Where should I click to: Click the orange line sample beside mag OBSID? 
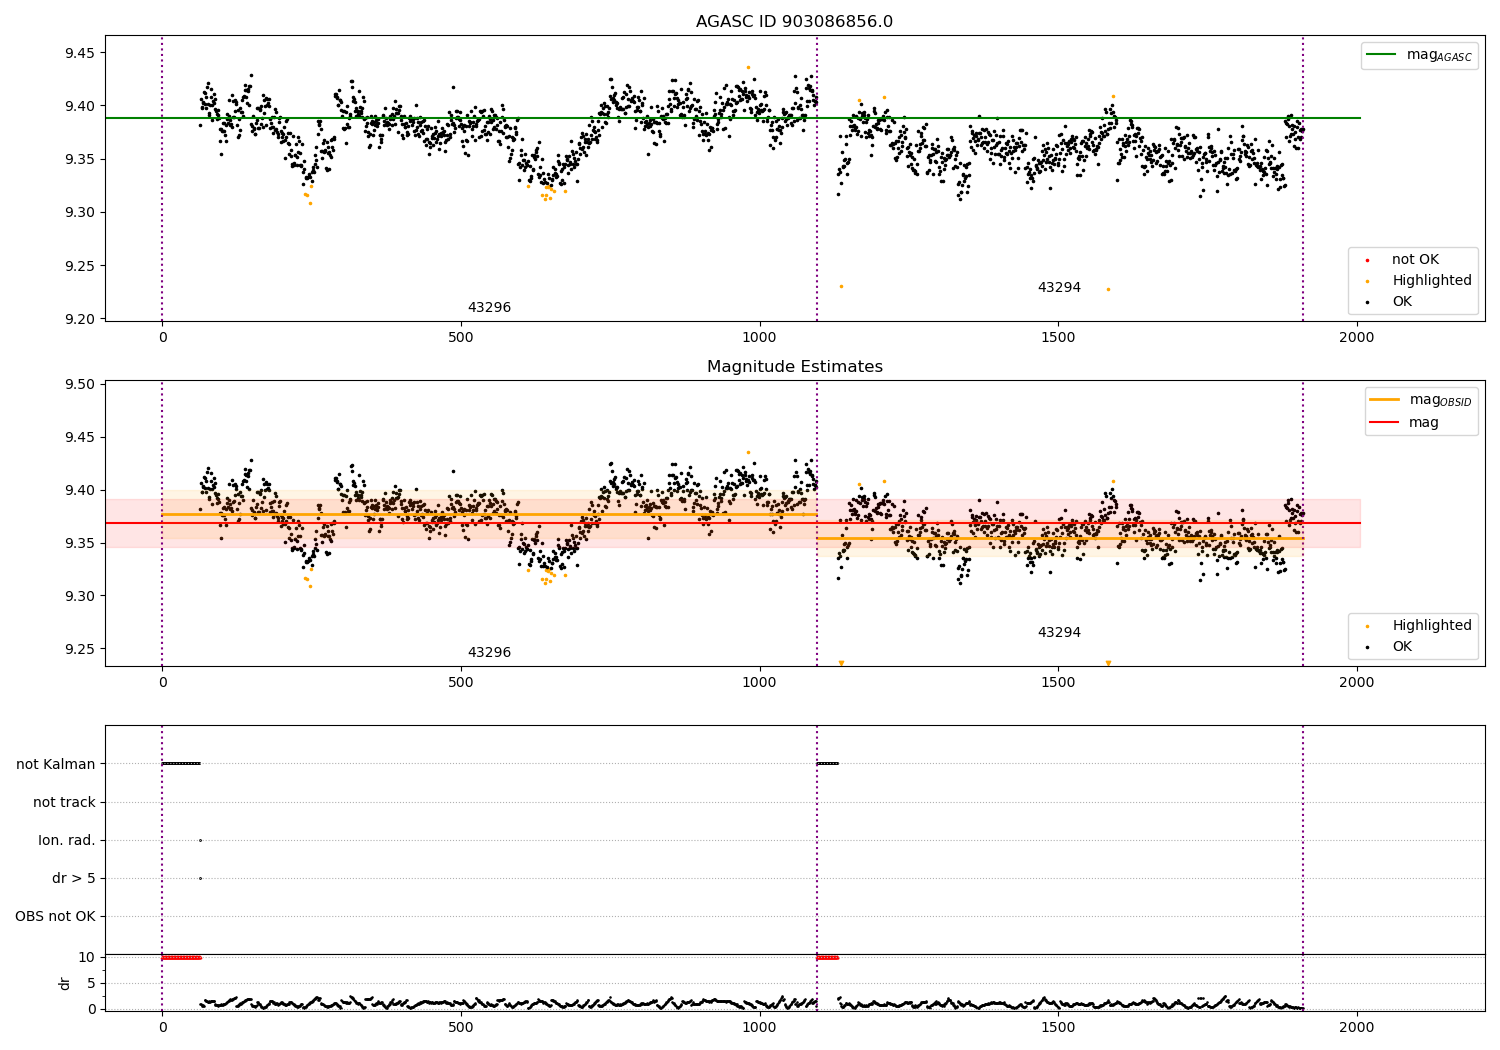point(1385,400)
